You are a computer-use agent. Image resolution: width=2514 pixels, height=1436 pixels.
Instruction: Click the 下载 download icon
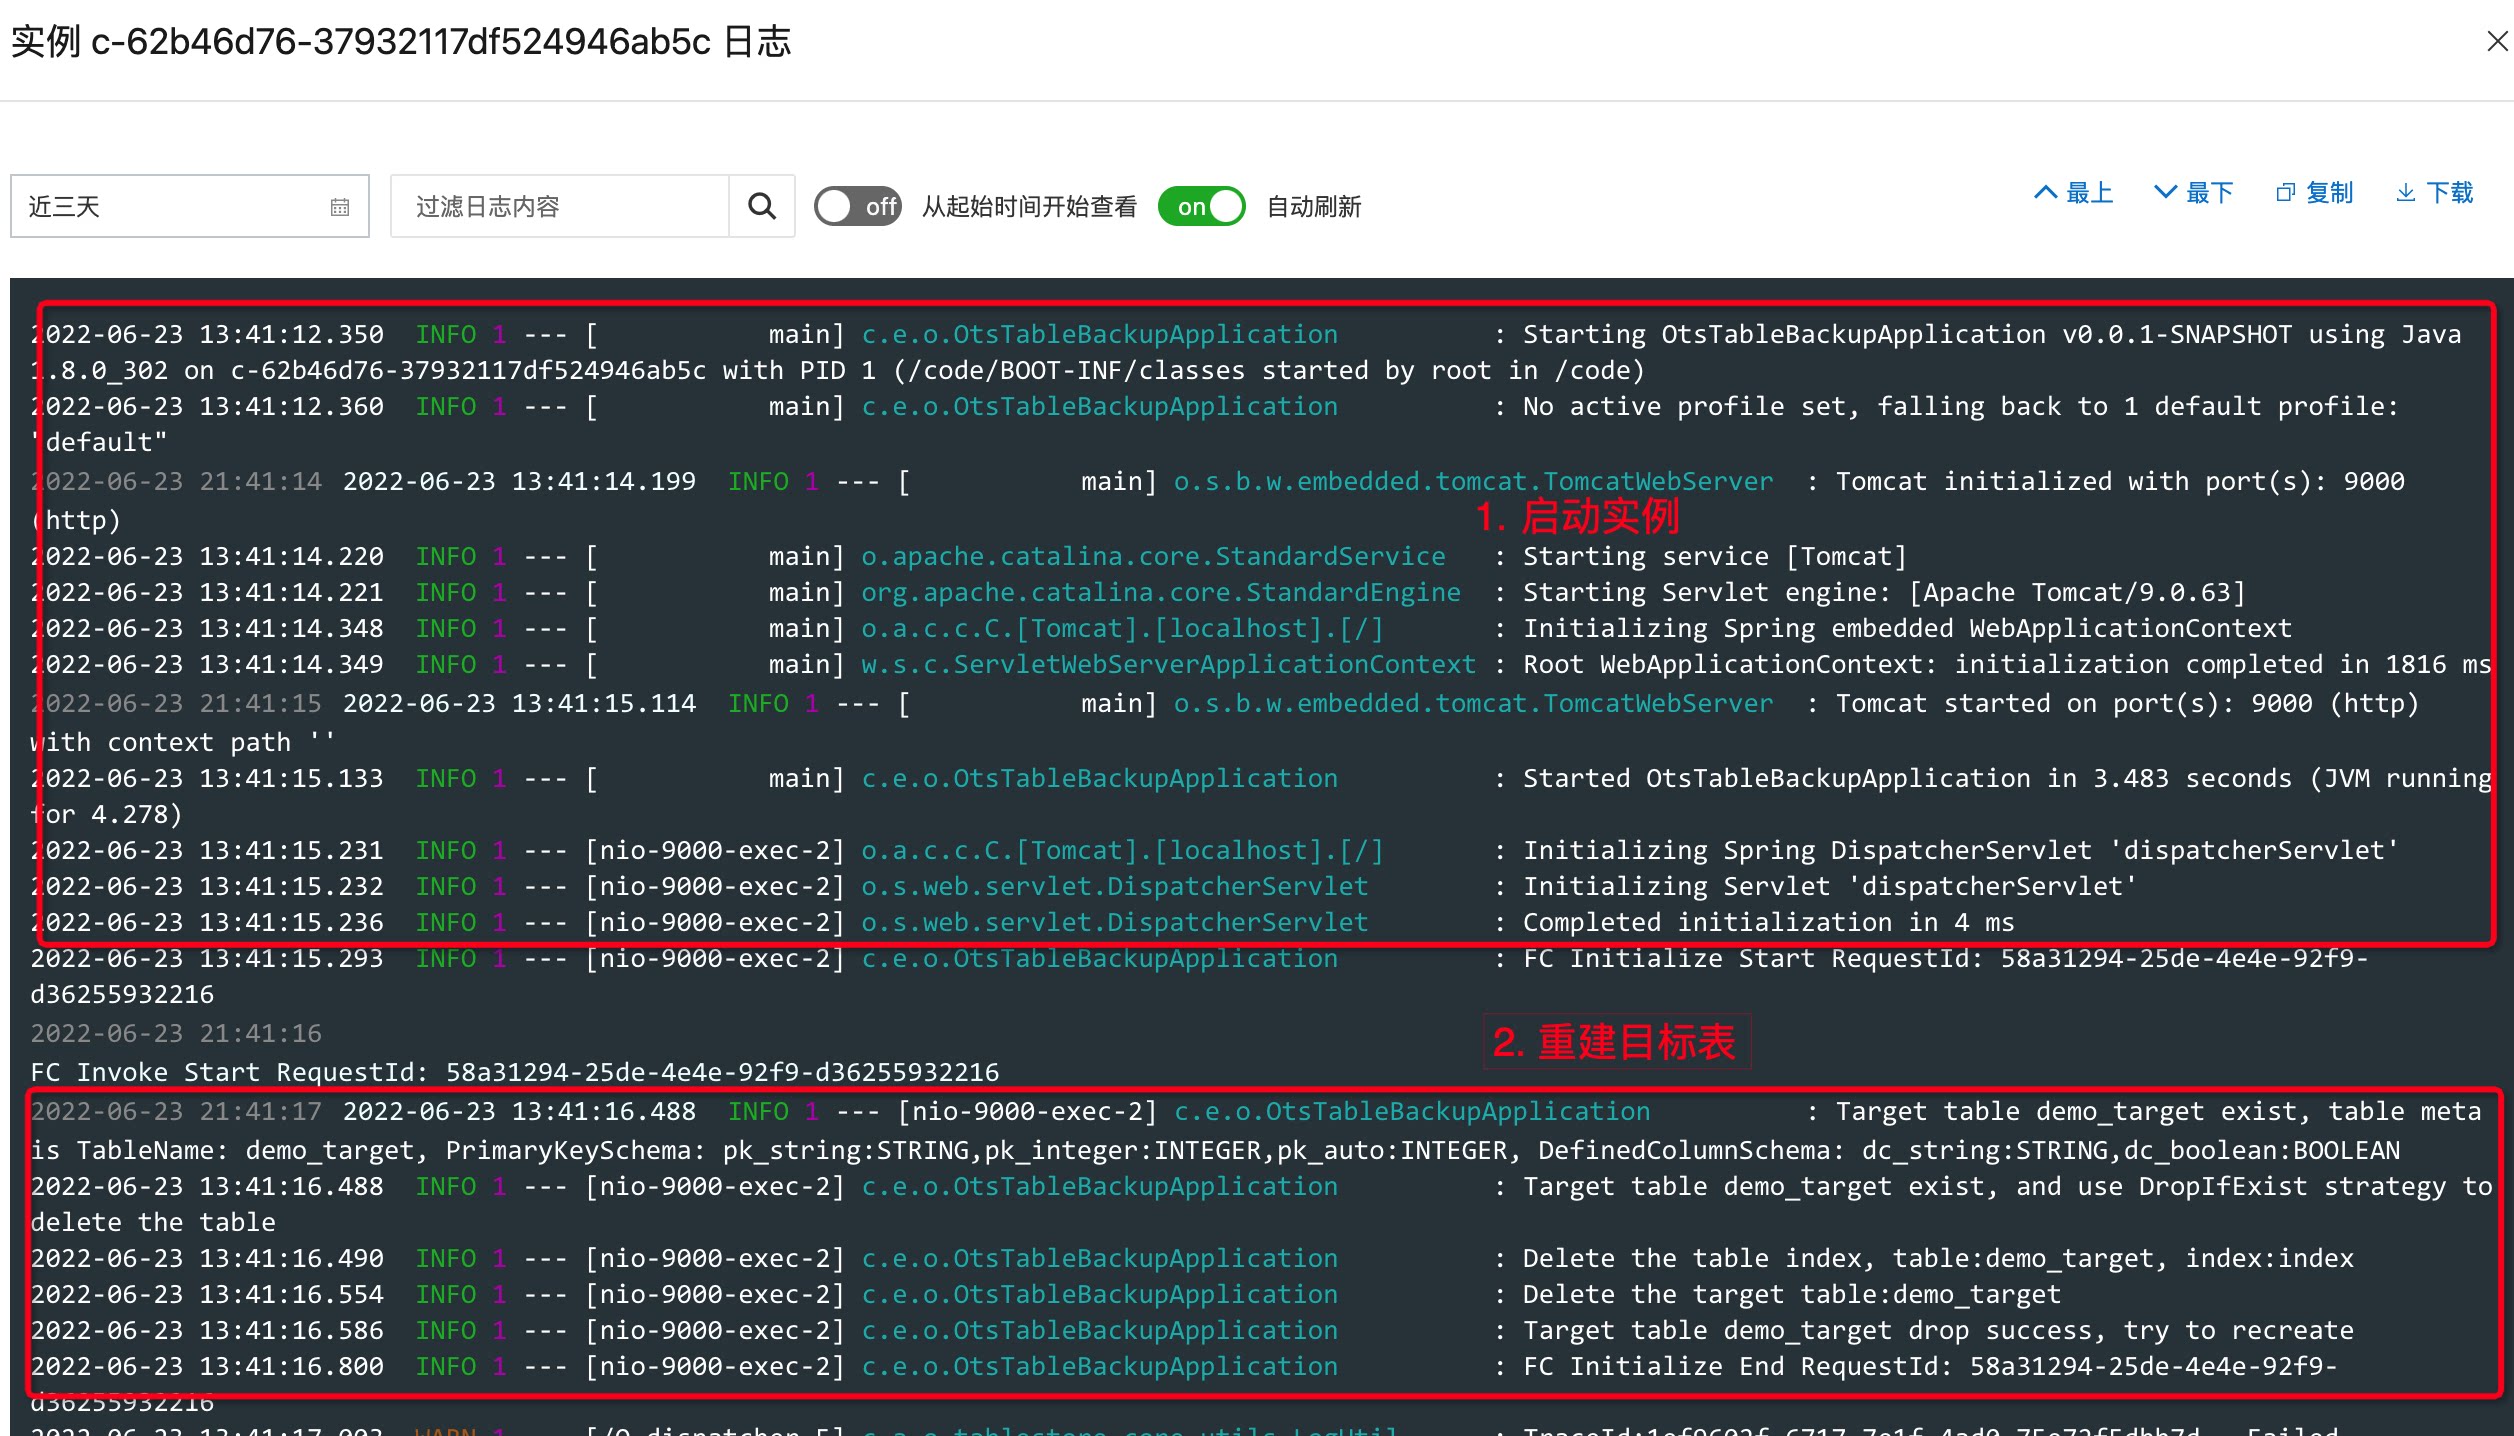point(2406,193)
